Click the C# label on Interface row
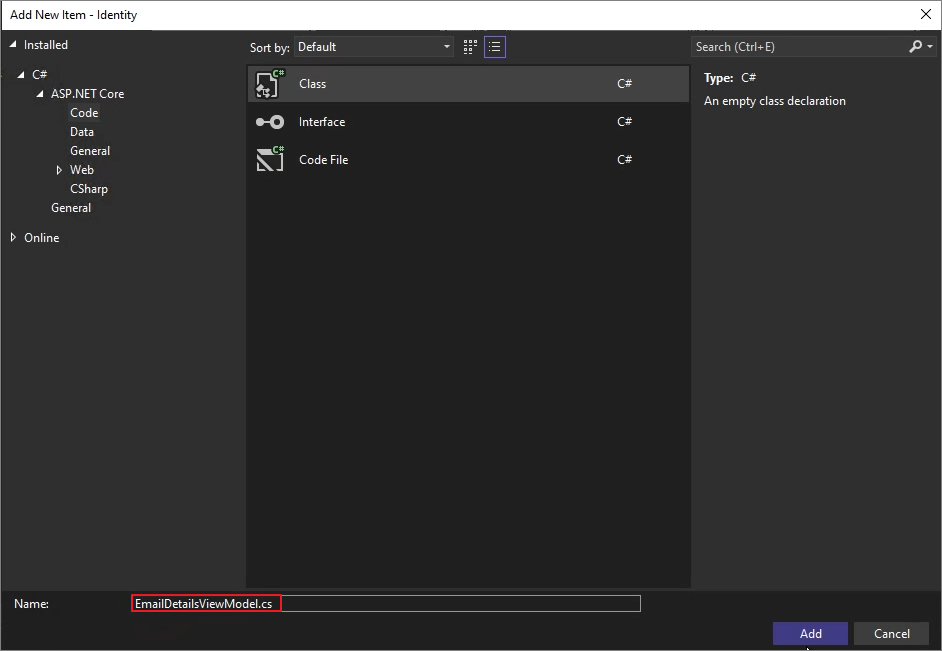 [625, 121]
